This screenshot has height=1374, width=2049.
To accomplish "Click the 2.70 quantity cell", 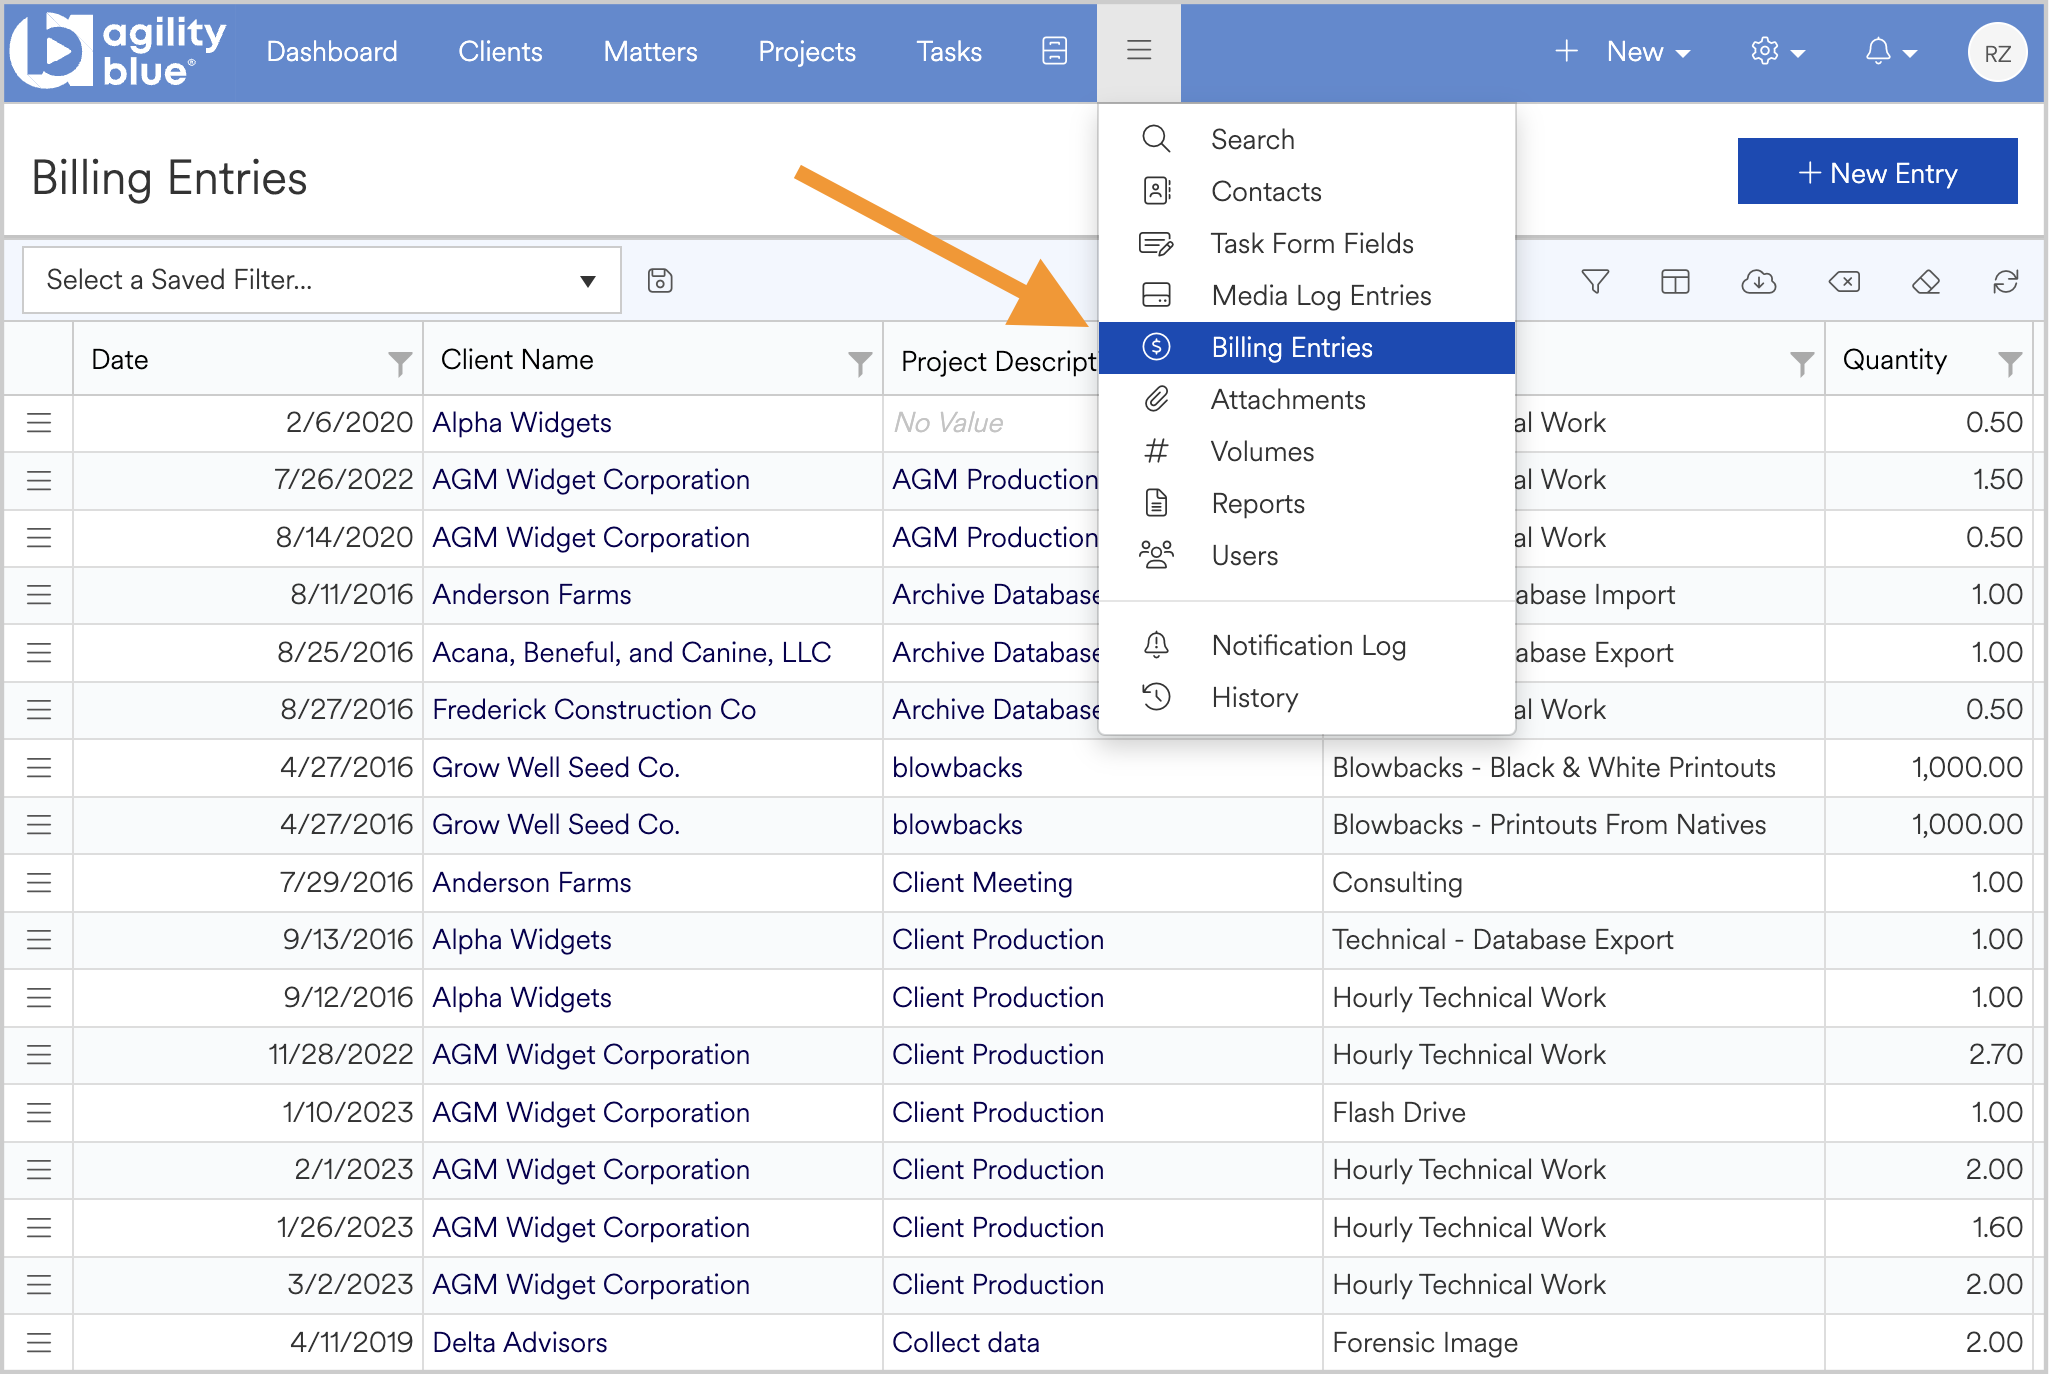I will [x=1928, y=1055].
